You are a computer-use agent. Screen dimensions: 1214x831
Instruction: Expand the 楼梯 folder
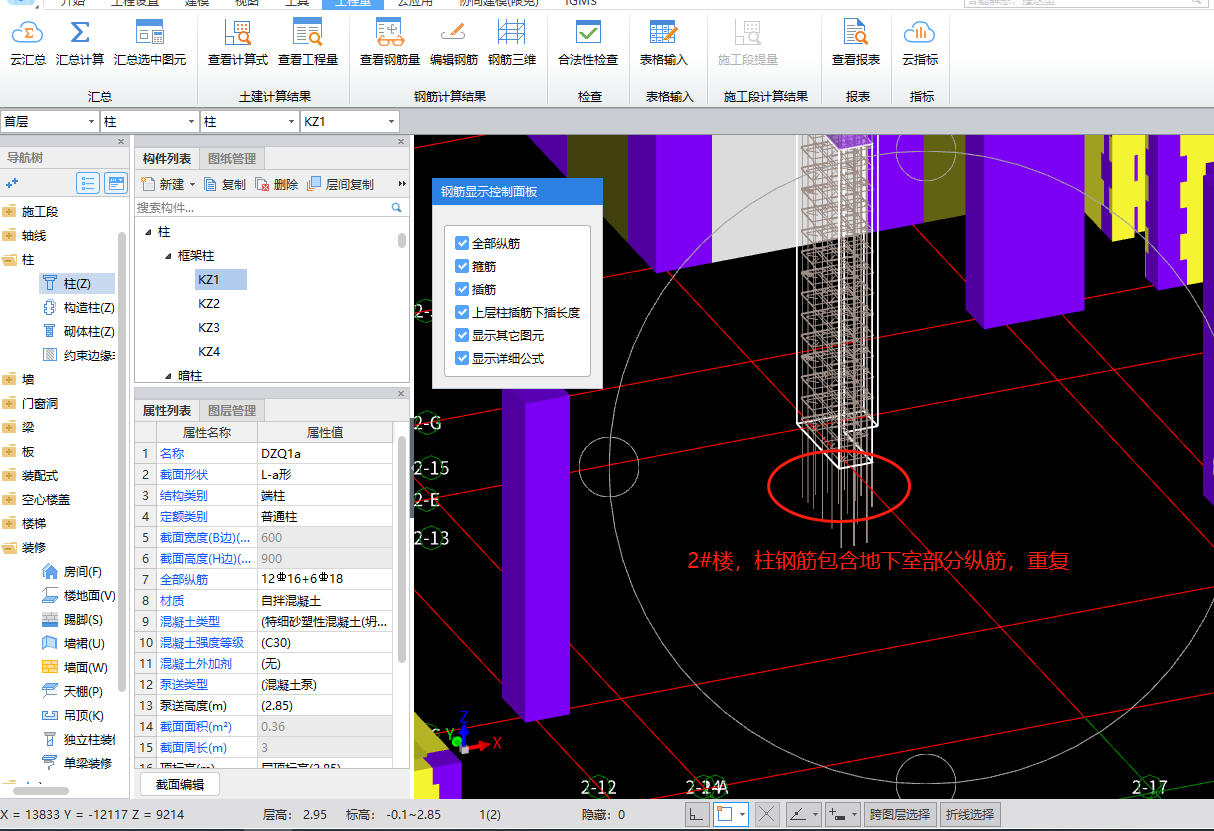[10, 524]
